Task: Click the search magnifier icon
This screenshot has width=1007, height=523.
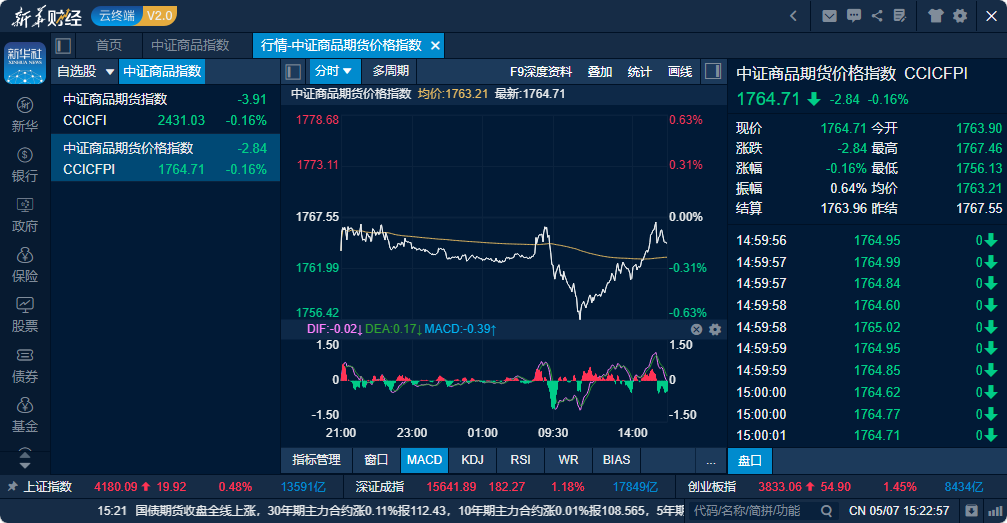Action: (827, 511)
